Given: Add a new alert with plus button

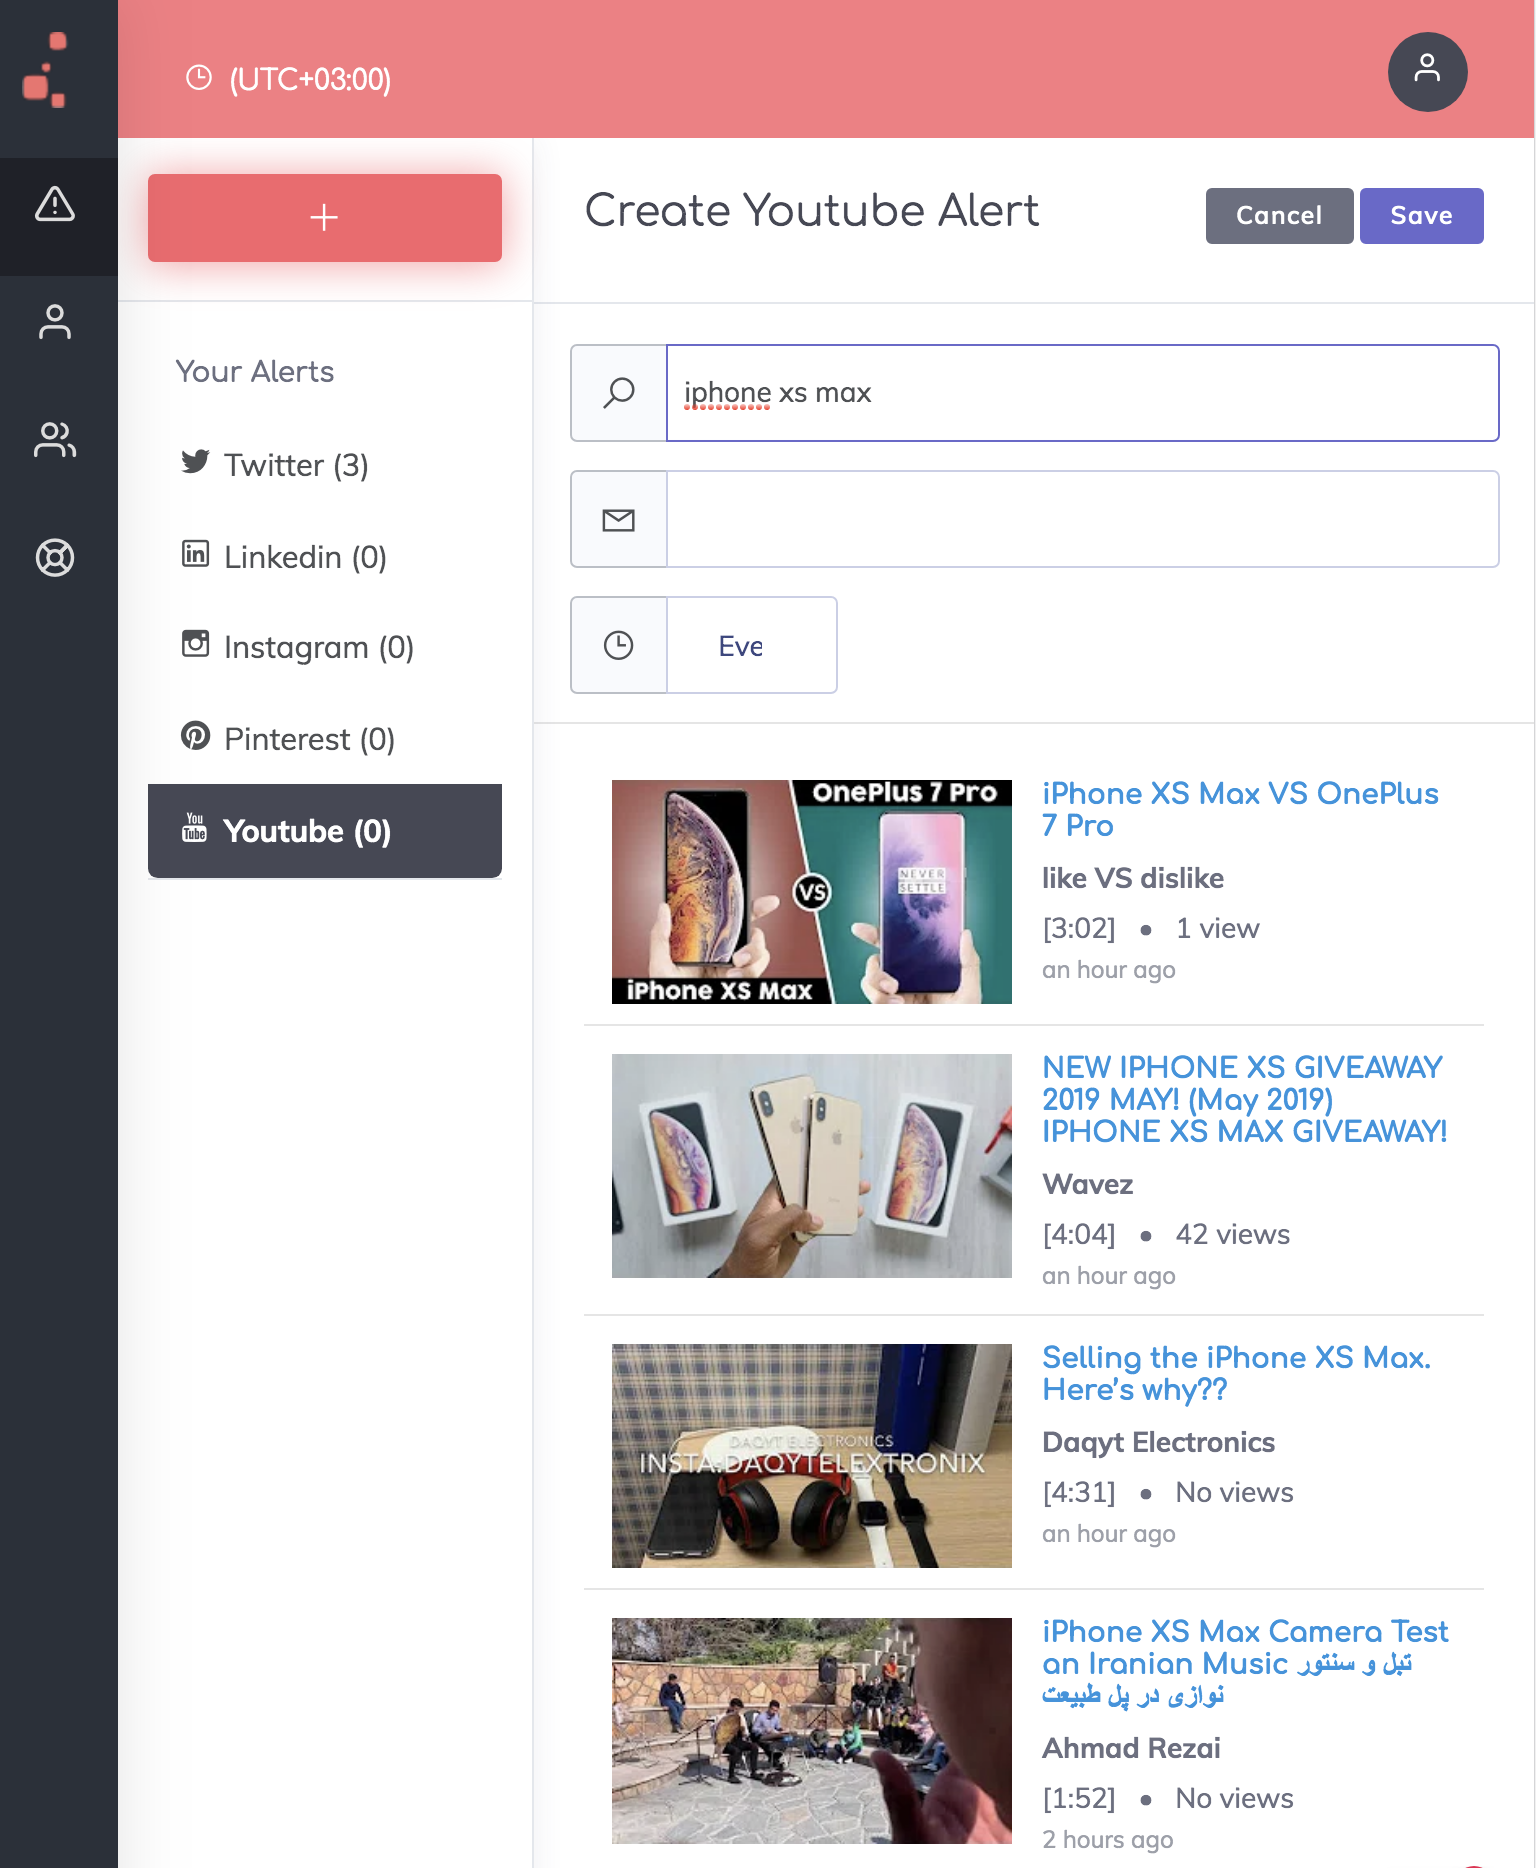Looking at the screenshot, I should click(325, 218).
